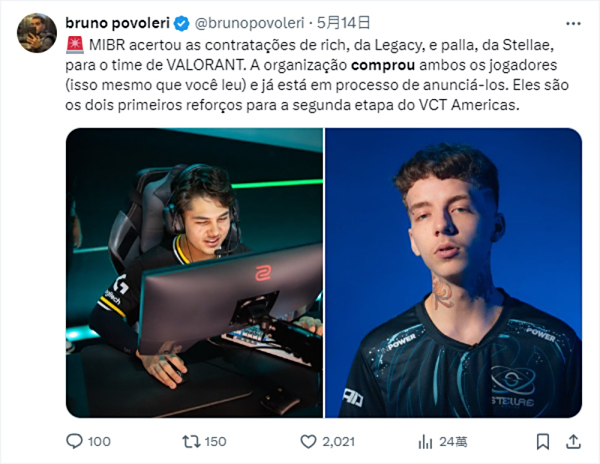Open the three-dot more options menu
The image size is (600, 464).
573,24
